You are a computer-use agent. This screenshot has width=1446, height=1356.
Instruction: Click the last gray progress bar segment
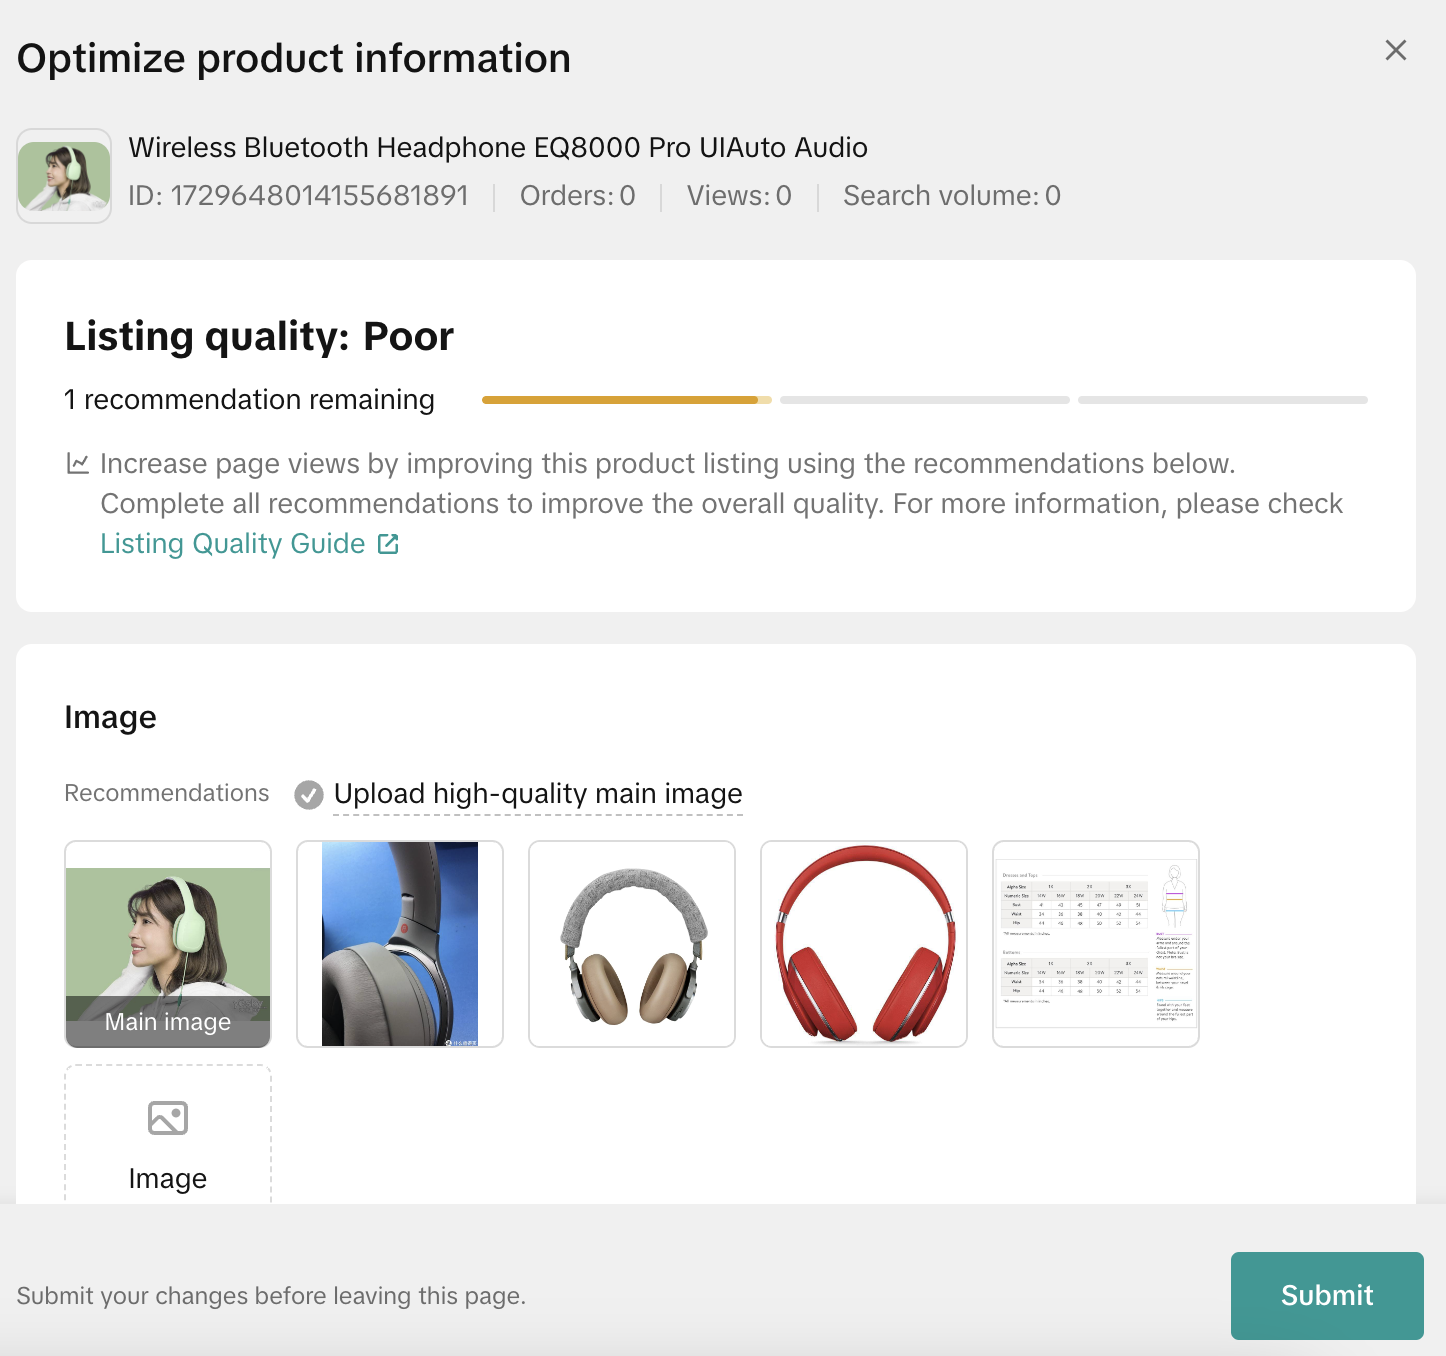coord(1222,400)
